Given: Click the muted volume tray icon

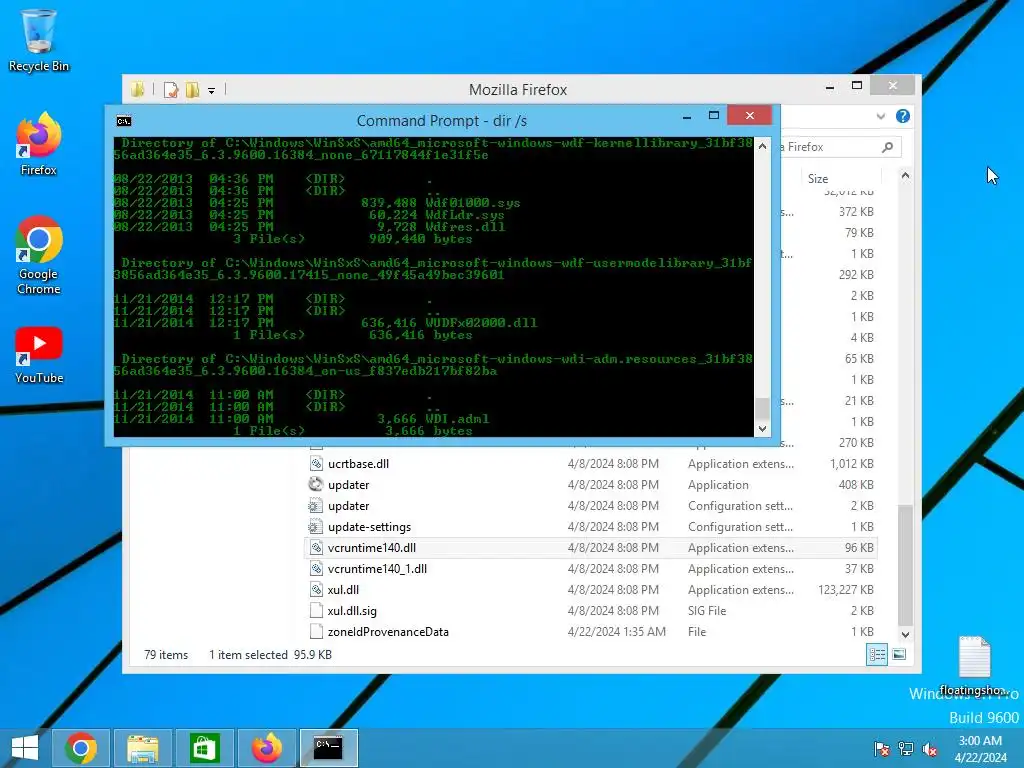Looking at the screenshot, I should 930,749.
